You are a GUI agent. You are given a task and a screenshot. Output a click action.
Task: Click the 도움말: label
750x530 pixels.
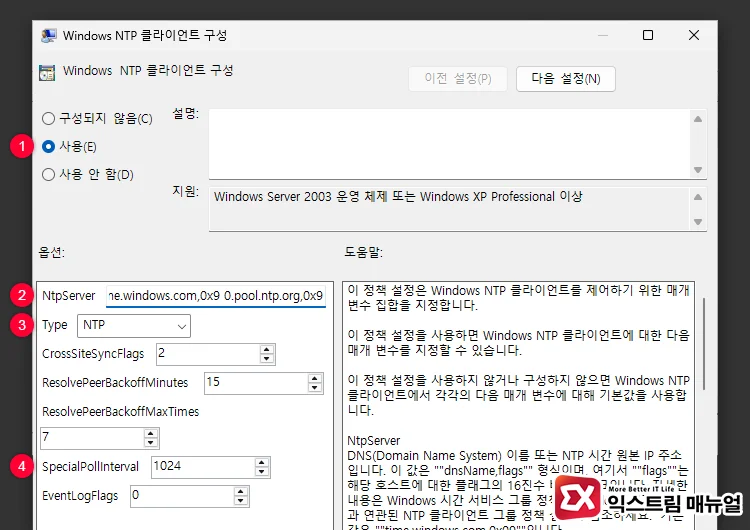coord(364,252)
